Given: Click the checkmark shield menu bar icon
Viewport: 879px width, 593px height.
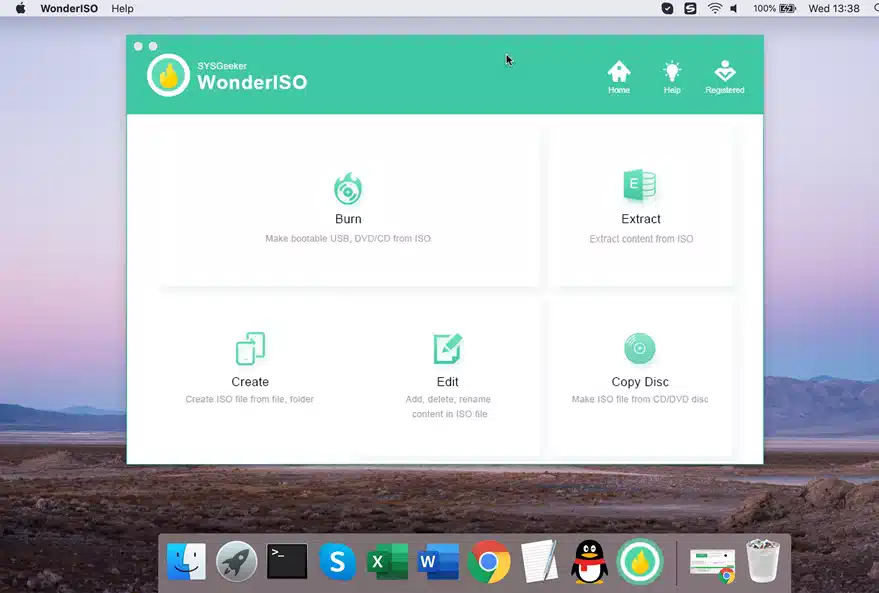Looking at the screenshot, I should (667, 8).
